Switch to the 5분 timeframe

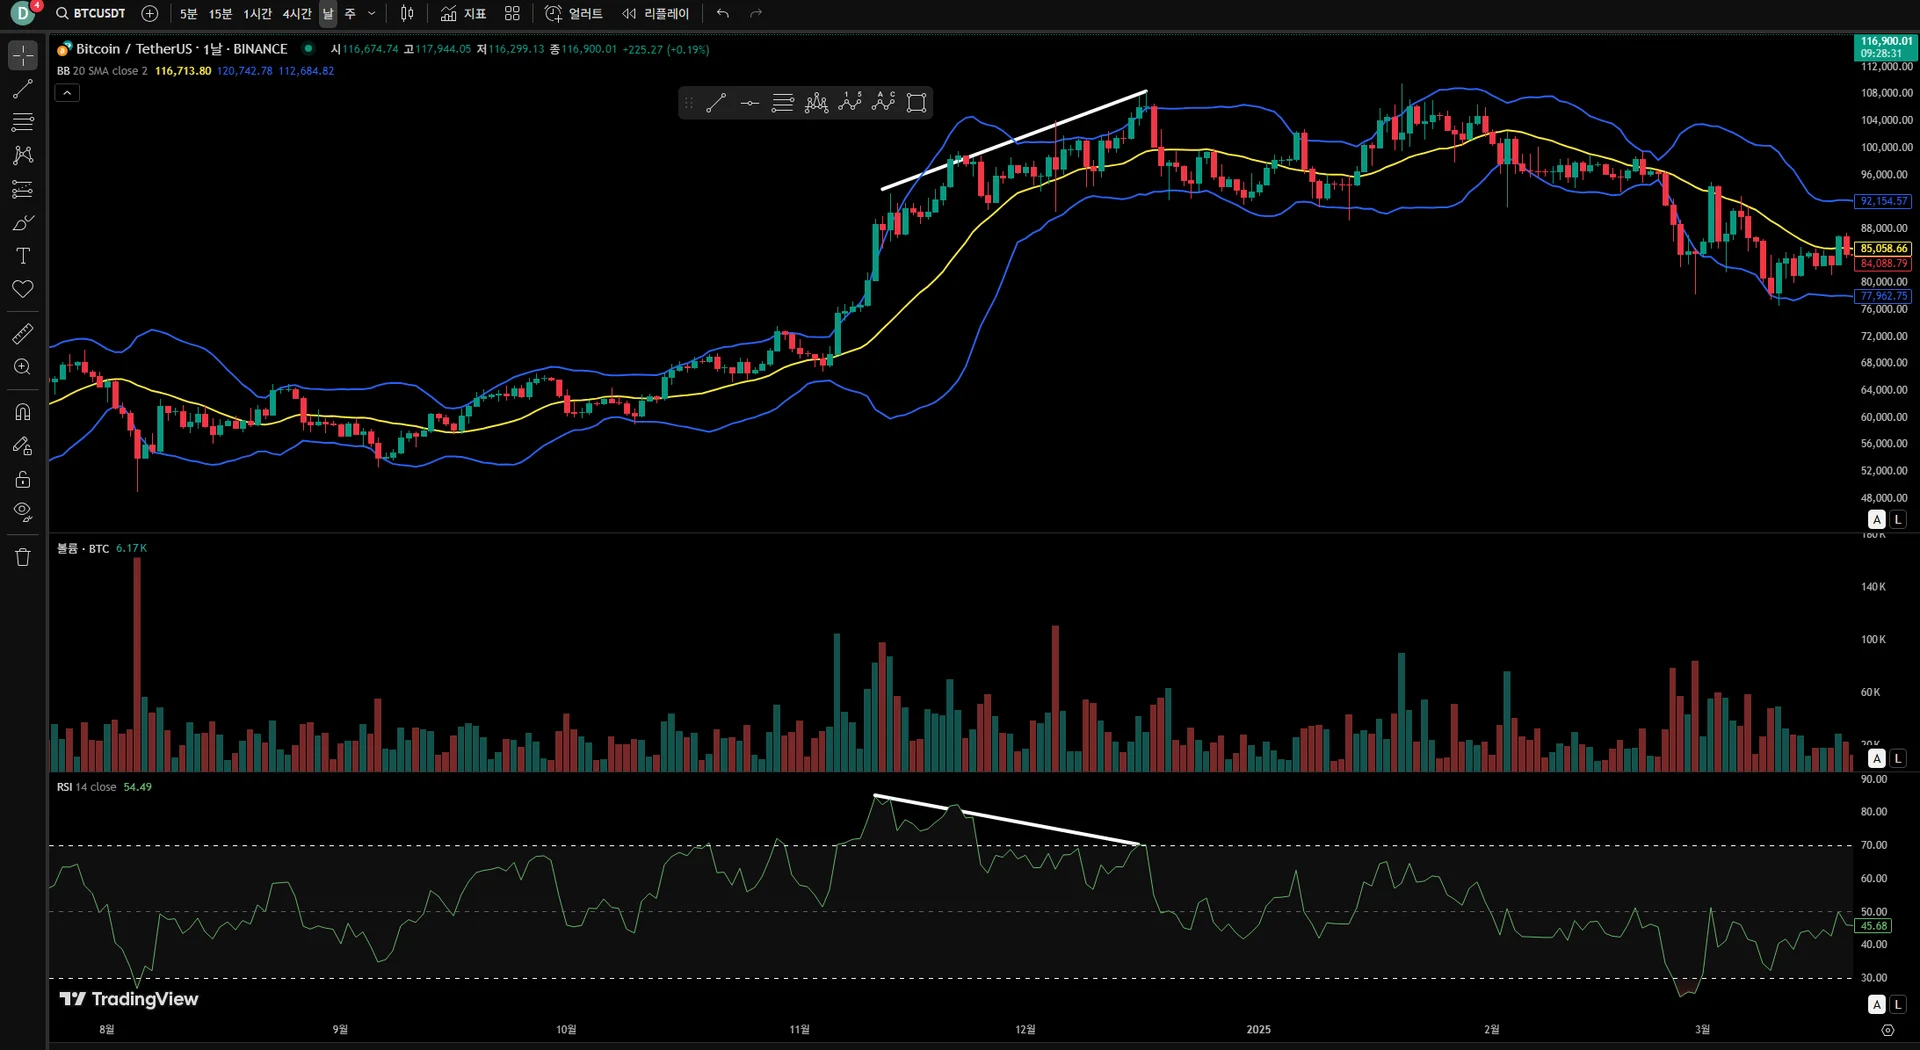coord(189,13)
